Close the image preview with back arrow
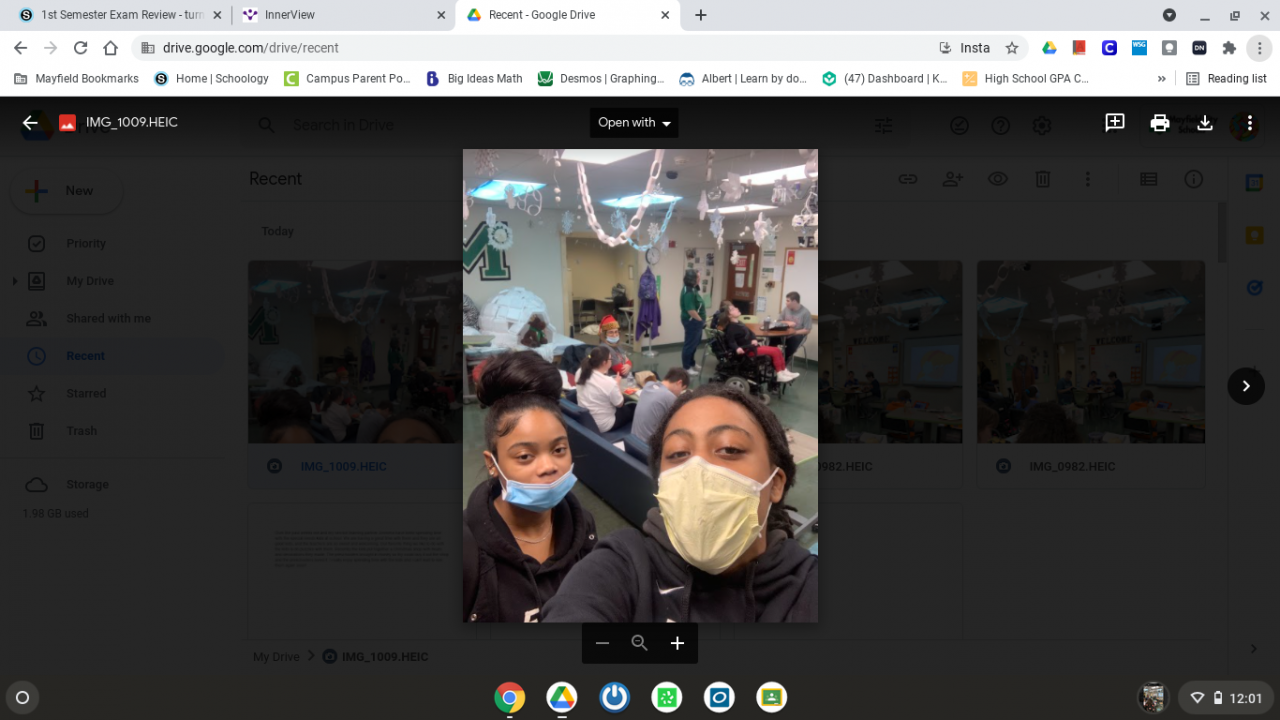The image size is (1280, 720). [30, 123]
